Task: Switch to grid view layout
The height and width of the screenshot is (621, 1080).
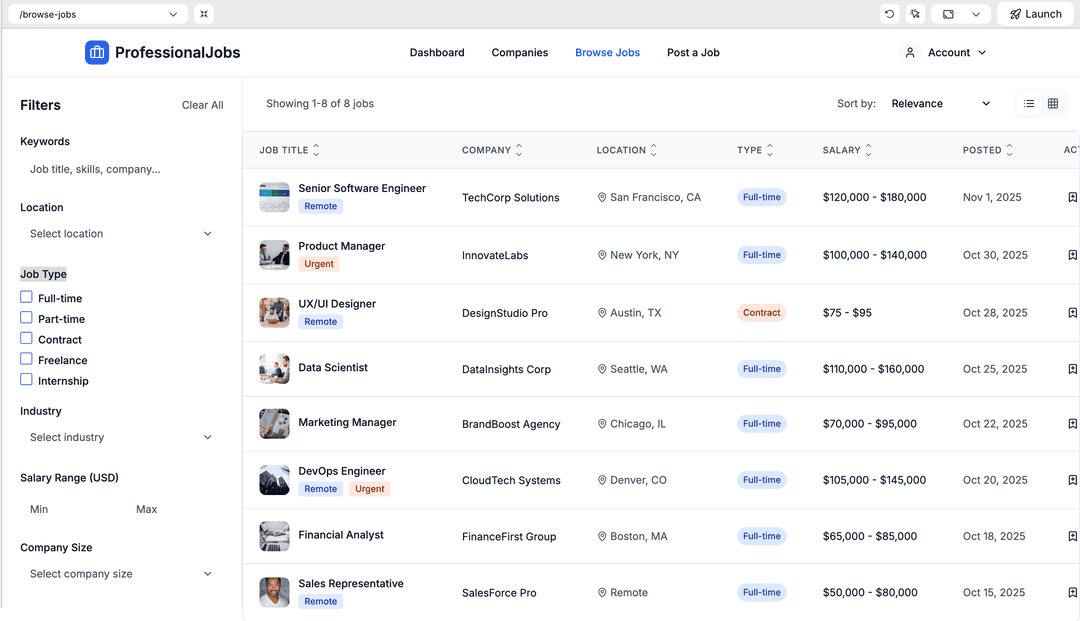Action: (x=1053, y=104)
